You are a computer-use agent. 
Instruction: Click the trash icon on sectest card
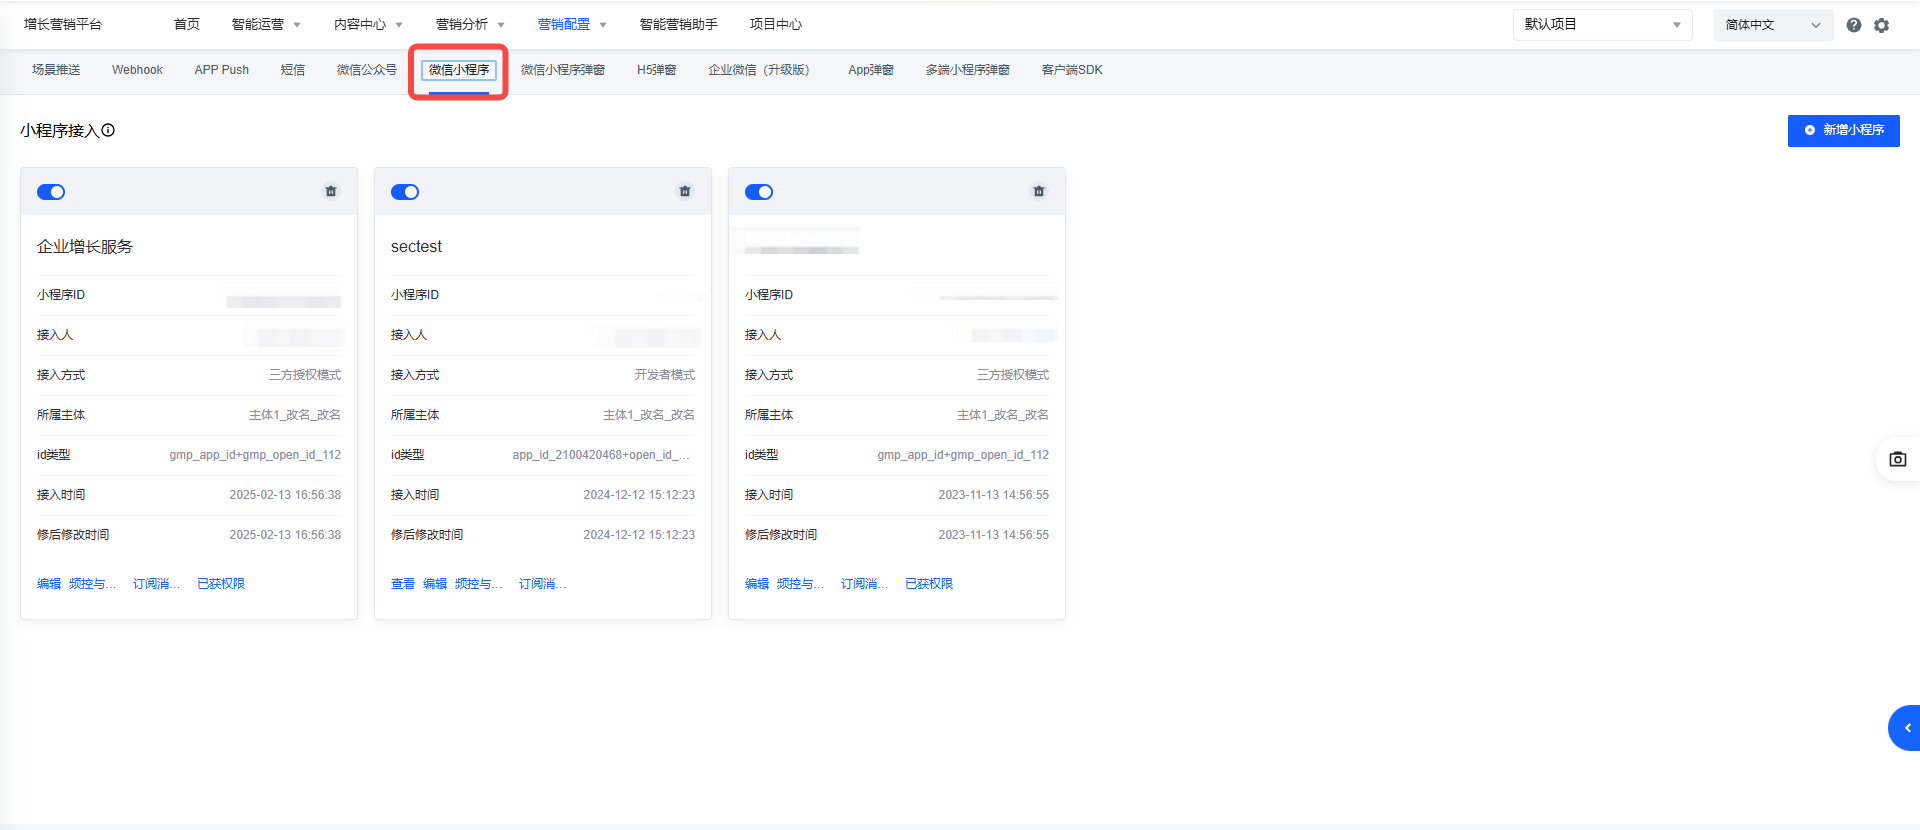click(685, 191)
